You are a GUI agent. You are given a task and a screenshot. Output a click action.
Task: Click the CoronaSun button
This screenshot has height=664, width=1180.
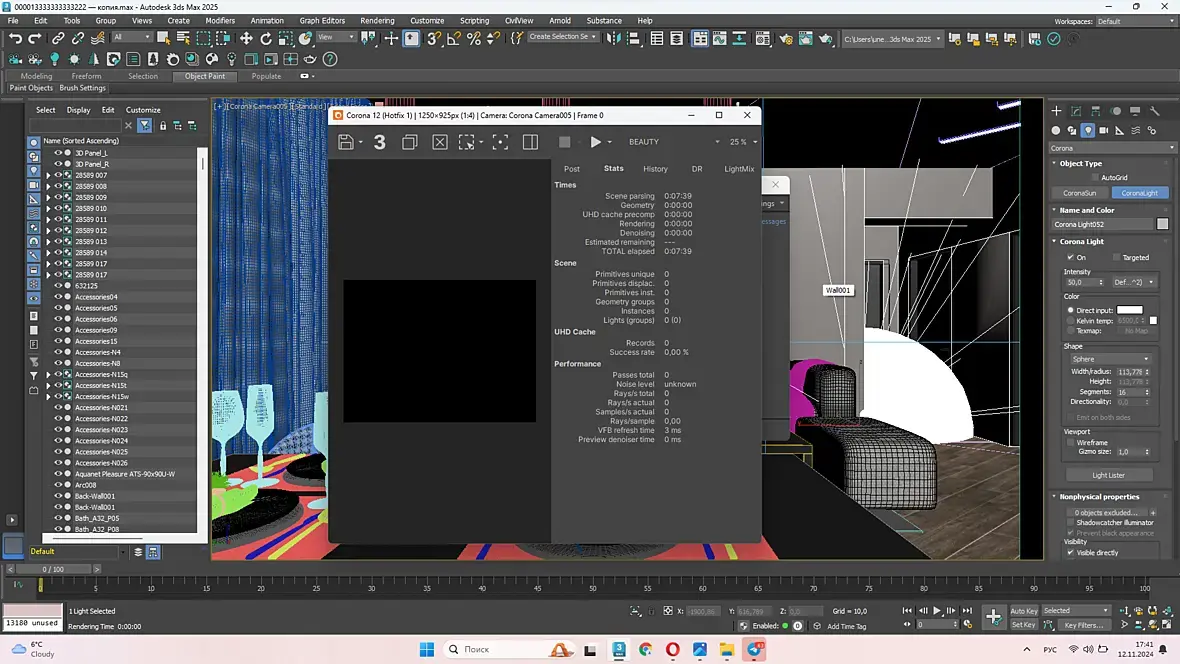[x=1079, y=193]
